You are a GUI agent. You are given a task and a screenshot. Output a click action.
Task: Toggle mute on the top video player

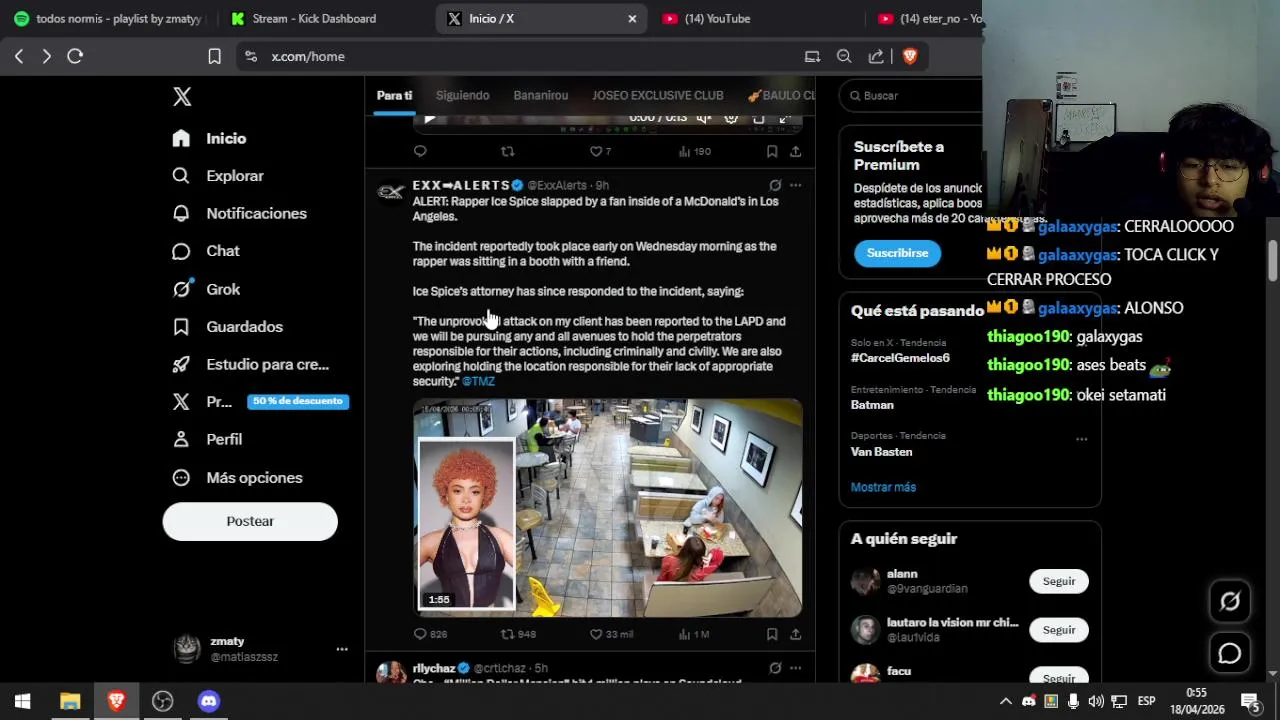(x=705, y=118)
